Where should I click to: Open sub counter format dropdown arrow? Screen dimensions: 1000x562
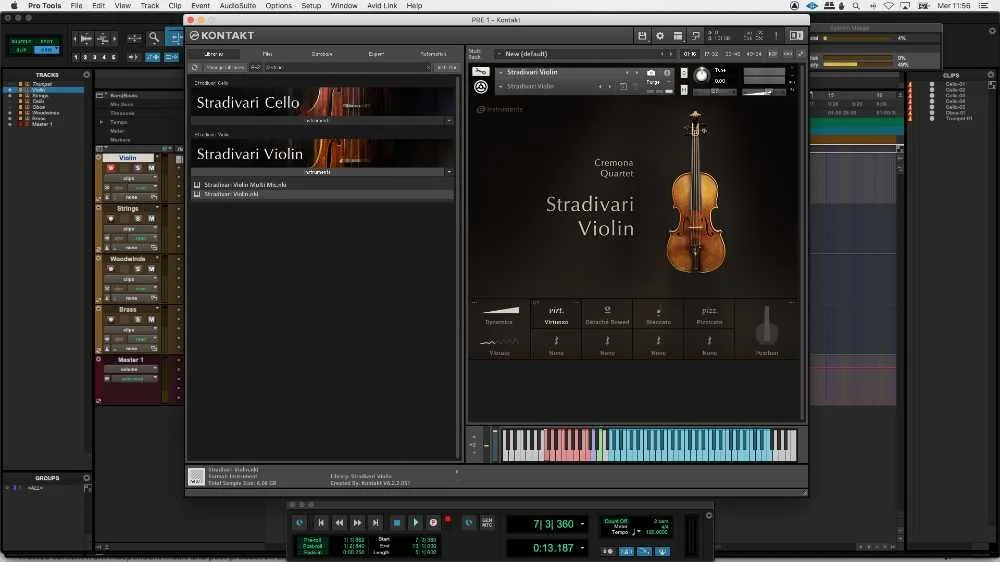pyautogui.click(x=582, y=548)
